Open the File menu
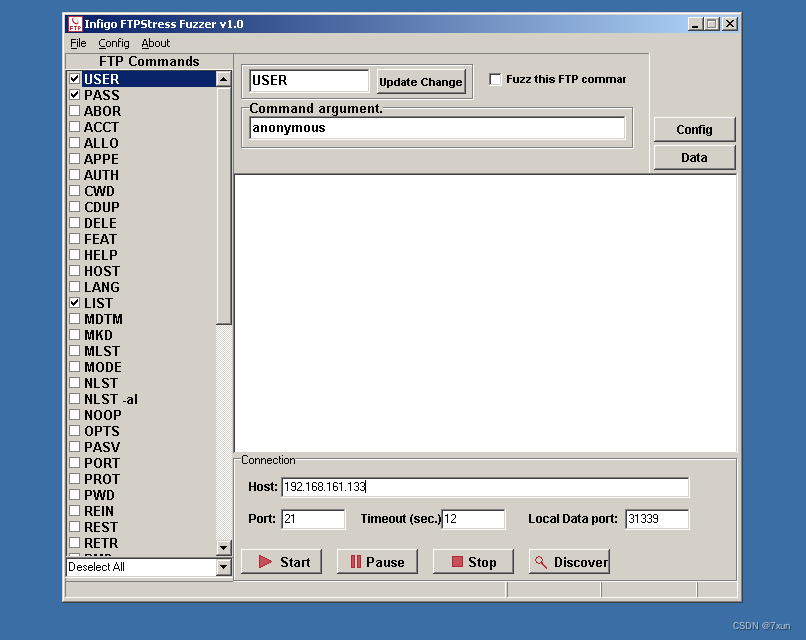The height and width of the screenshot is (640, 806). point(78,43)
